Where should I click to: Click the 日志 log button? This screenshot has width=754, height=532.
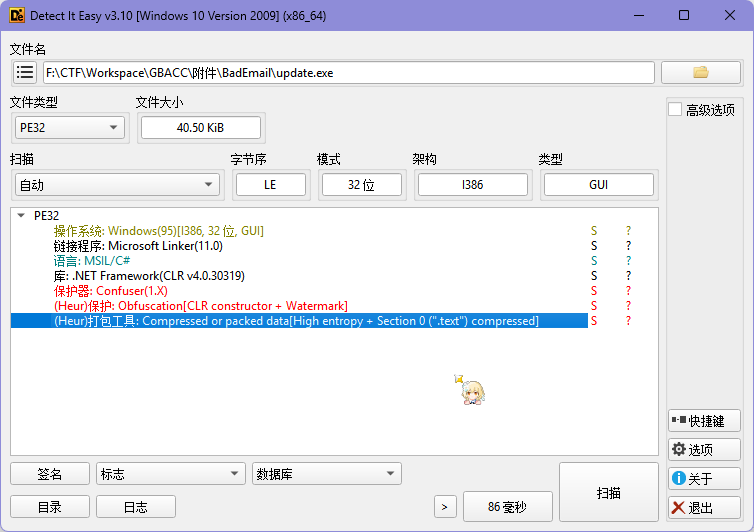(136, 507)
